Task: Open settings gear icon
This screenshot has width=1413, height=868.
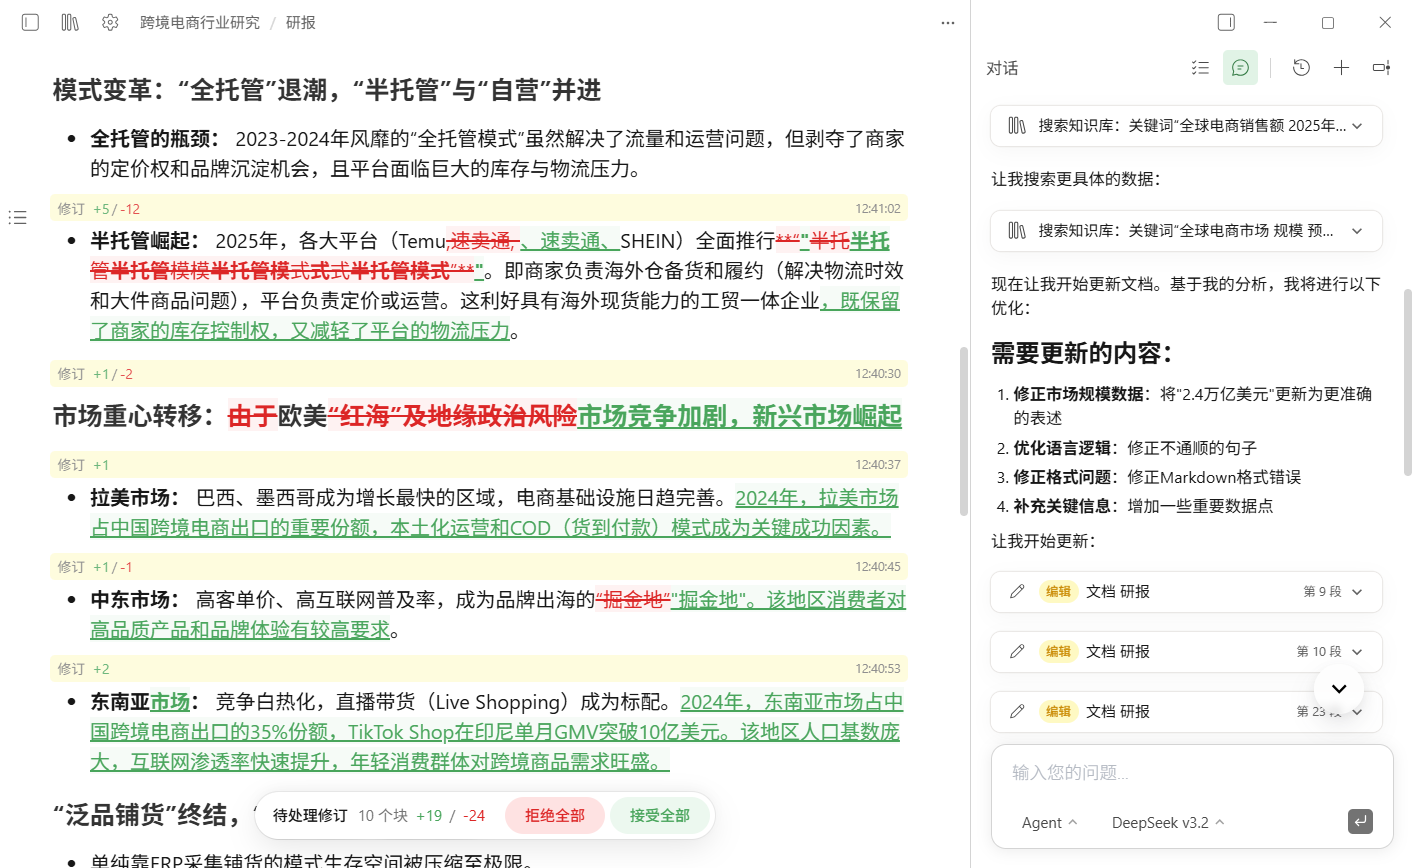Action: 110,22
